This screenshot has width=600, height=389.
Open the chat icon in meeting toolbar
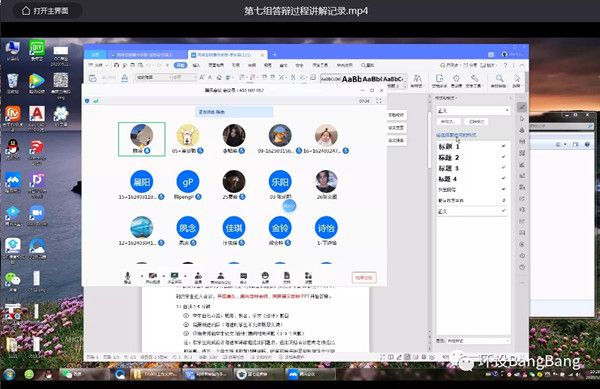243,278
